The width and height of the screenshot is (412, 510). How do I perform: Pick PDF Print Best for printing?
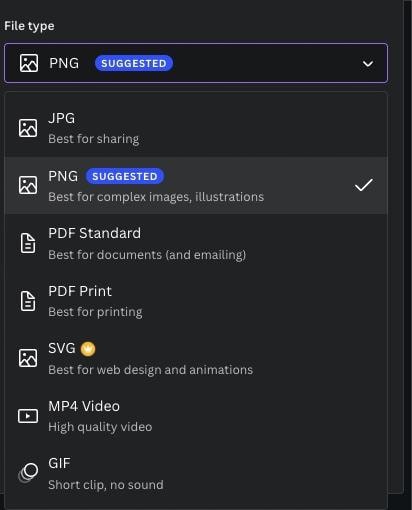(x=196, y=301)
